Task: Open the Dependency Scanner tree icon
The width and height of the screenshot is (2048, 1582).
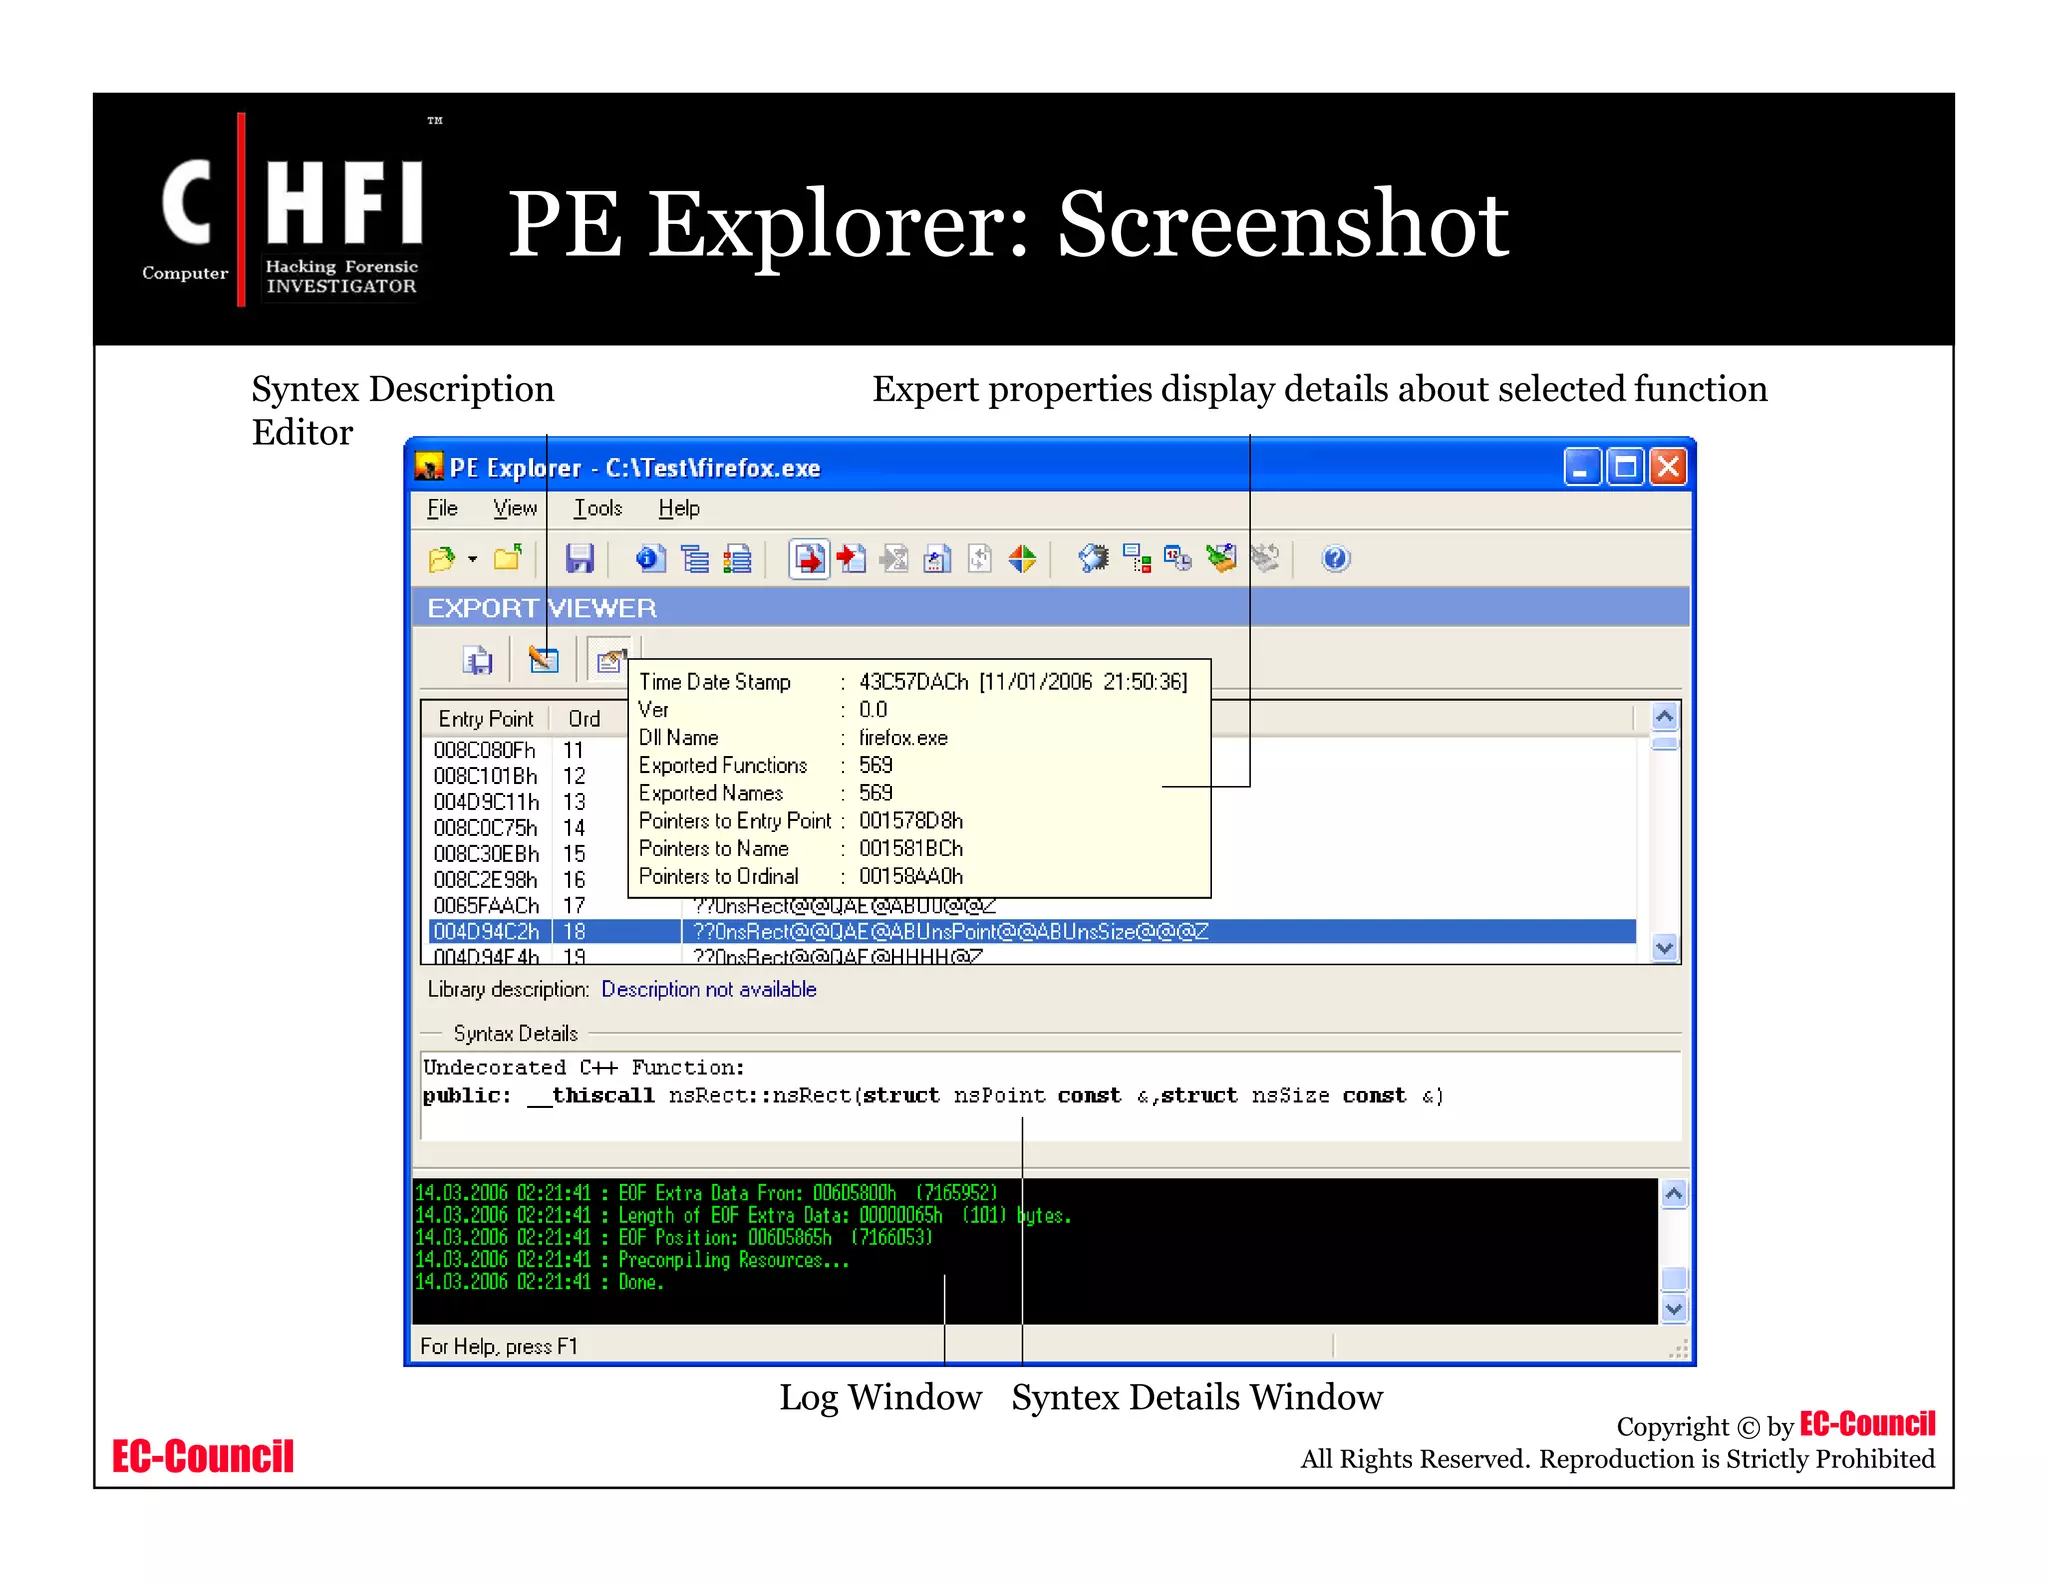Action: coord(1137,559)
